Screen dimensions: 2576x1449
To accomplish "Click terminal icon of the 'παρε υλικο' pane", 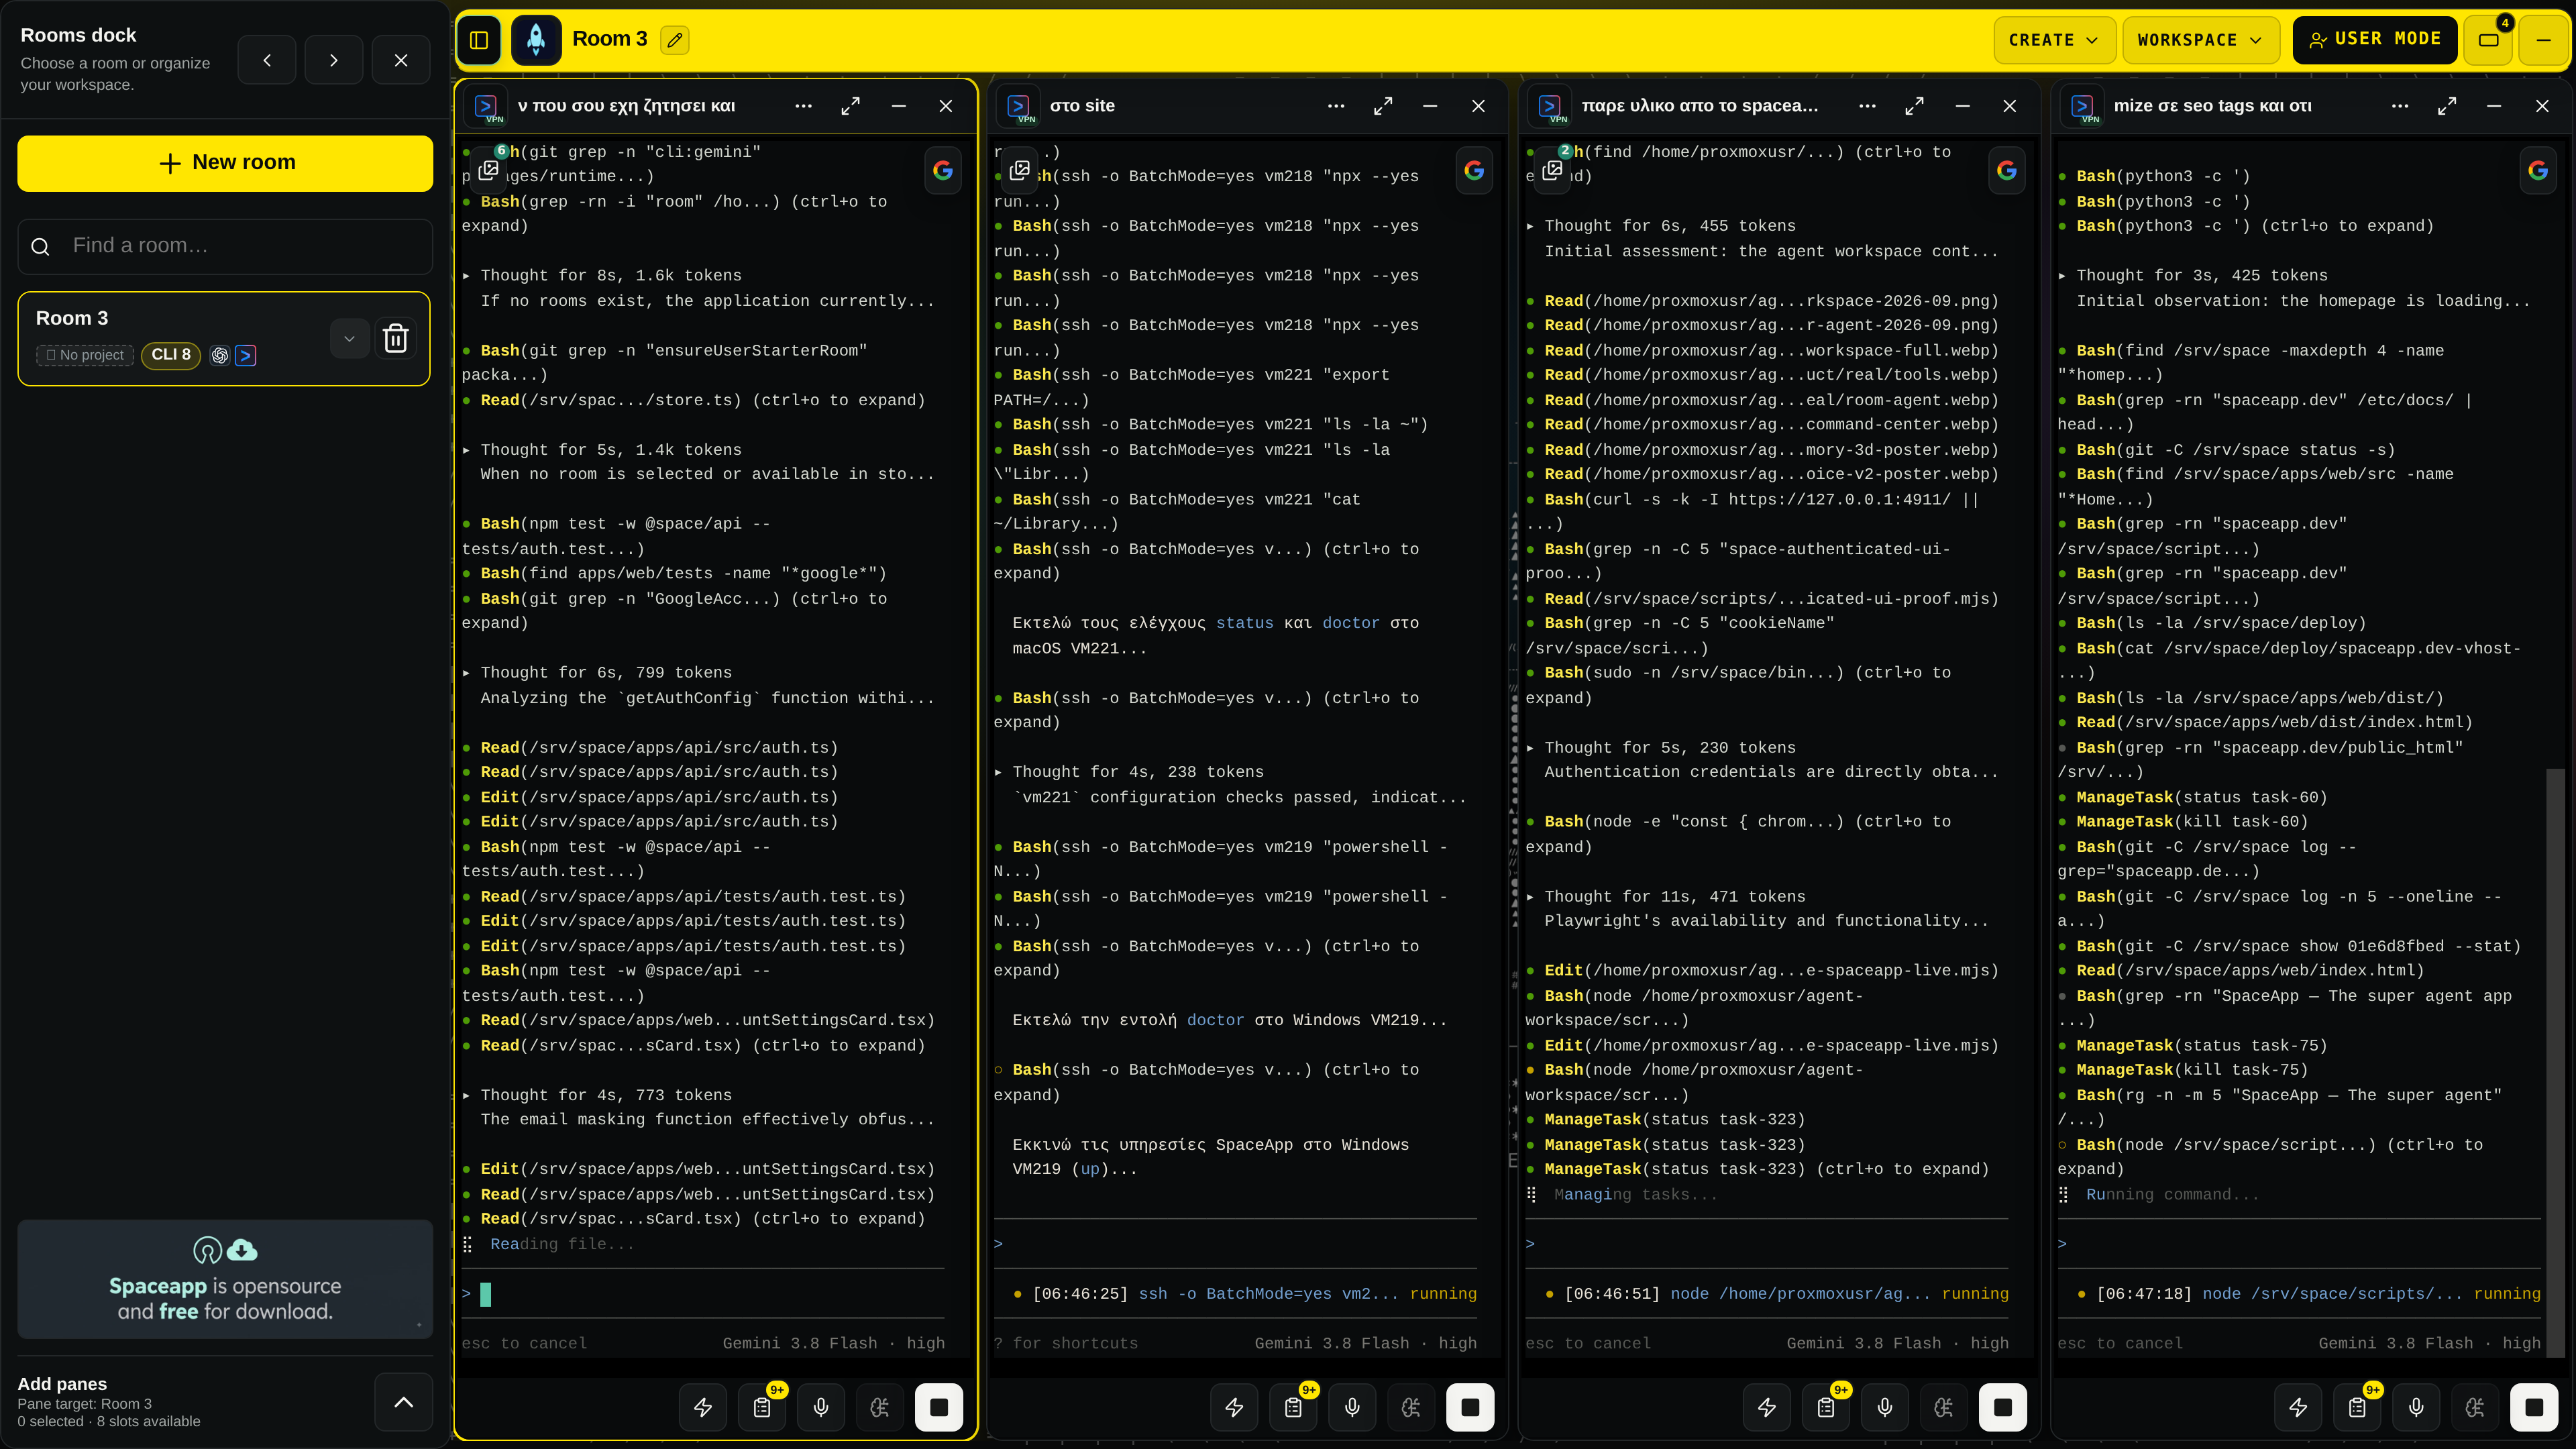I will click(x=1551, y=106).
